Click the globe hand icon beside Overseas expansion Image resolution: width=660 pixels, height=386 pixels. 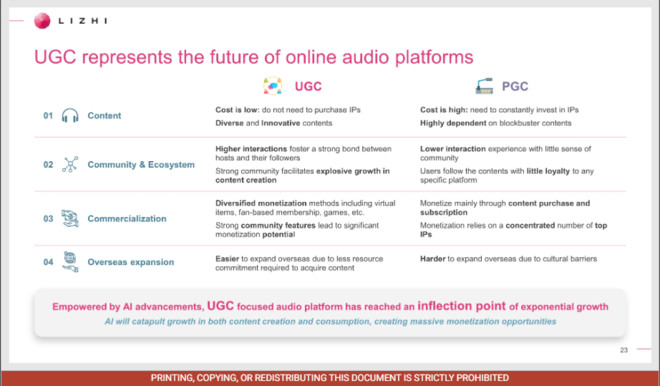(70, 261)
